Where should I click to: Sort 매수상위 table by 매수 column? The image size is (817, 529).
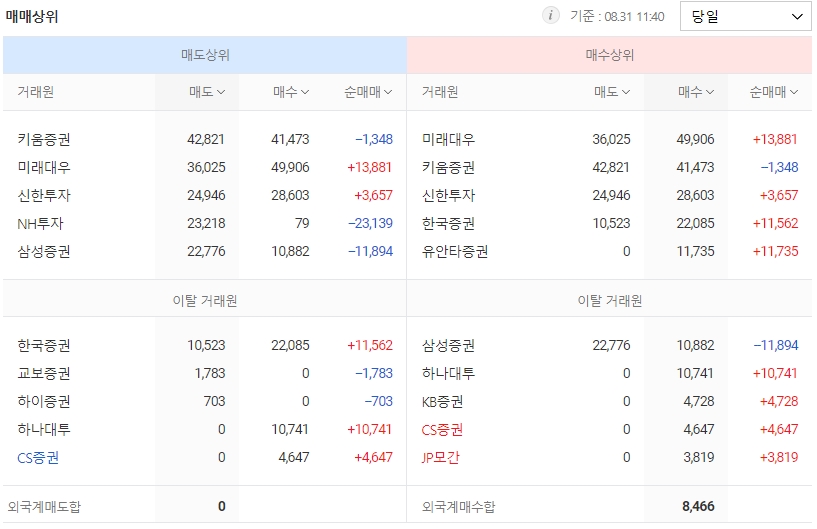click(x=696, y=92)
